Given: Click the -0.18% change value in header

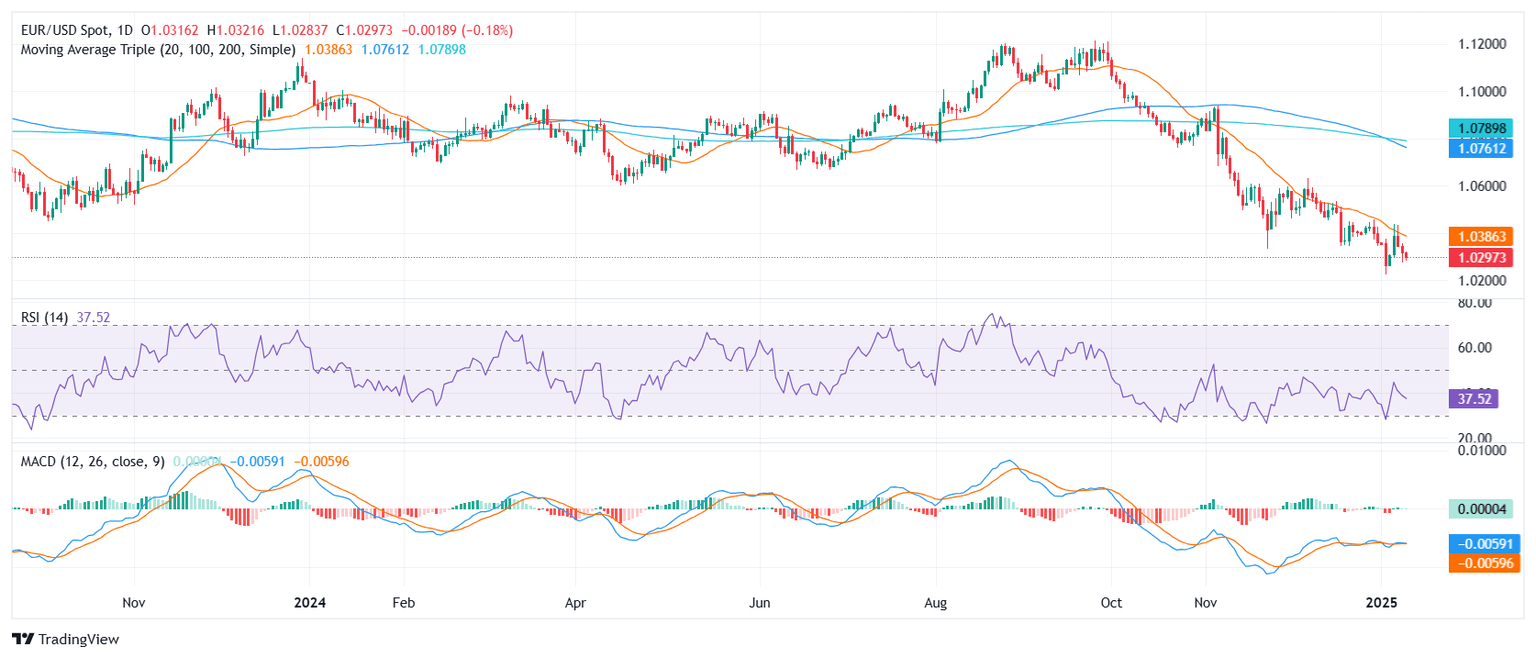Looking at the screenshot, I should [x=487, y=31].
